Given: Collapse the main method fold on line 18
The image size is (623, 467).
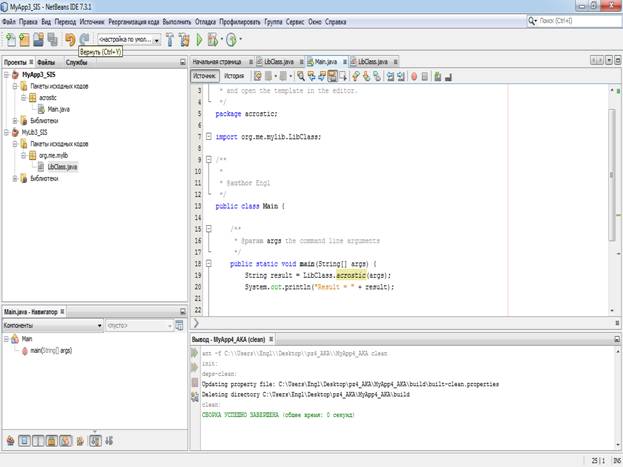Looking at the screenshot, I should (209, 264).
